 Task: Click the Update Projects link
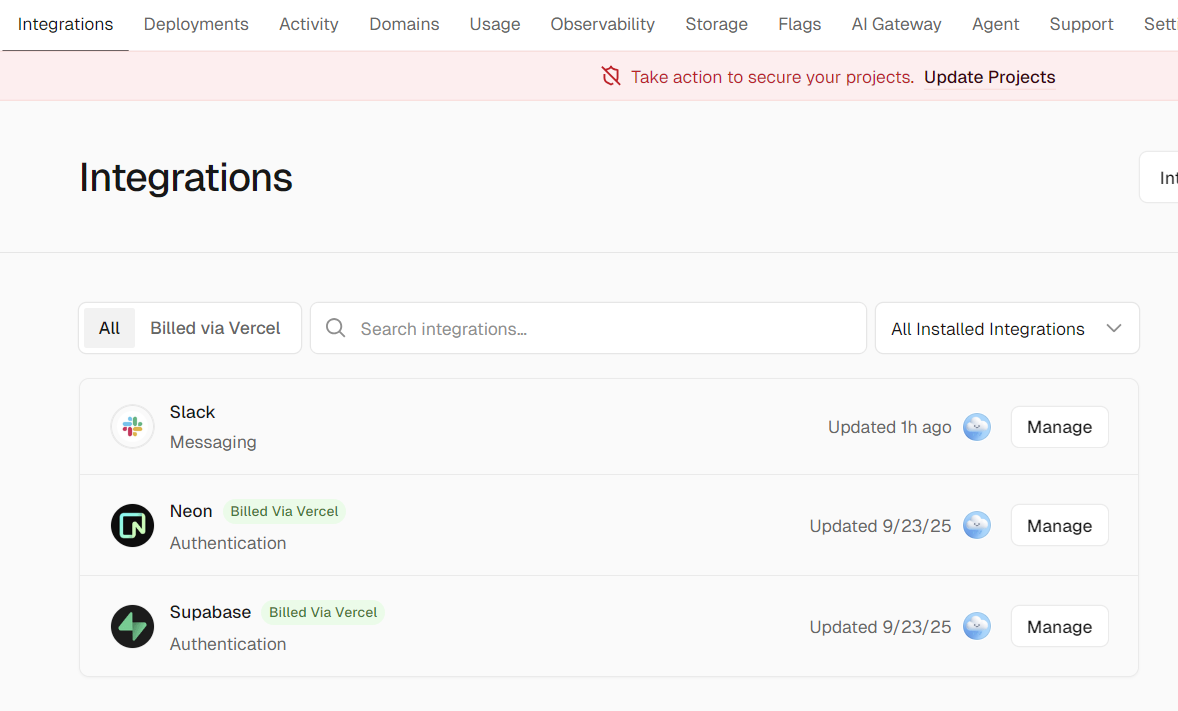pyautogui.click(x=989, y=77)
